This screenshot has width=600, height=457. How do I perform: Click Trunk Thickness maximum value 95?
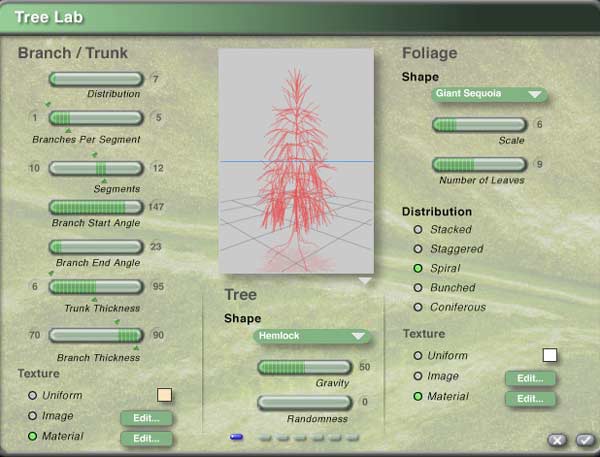[x=158, y=286]
